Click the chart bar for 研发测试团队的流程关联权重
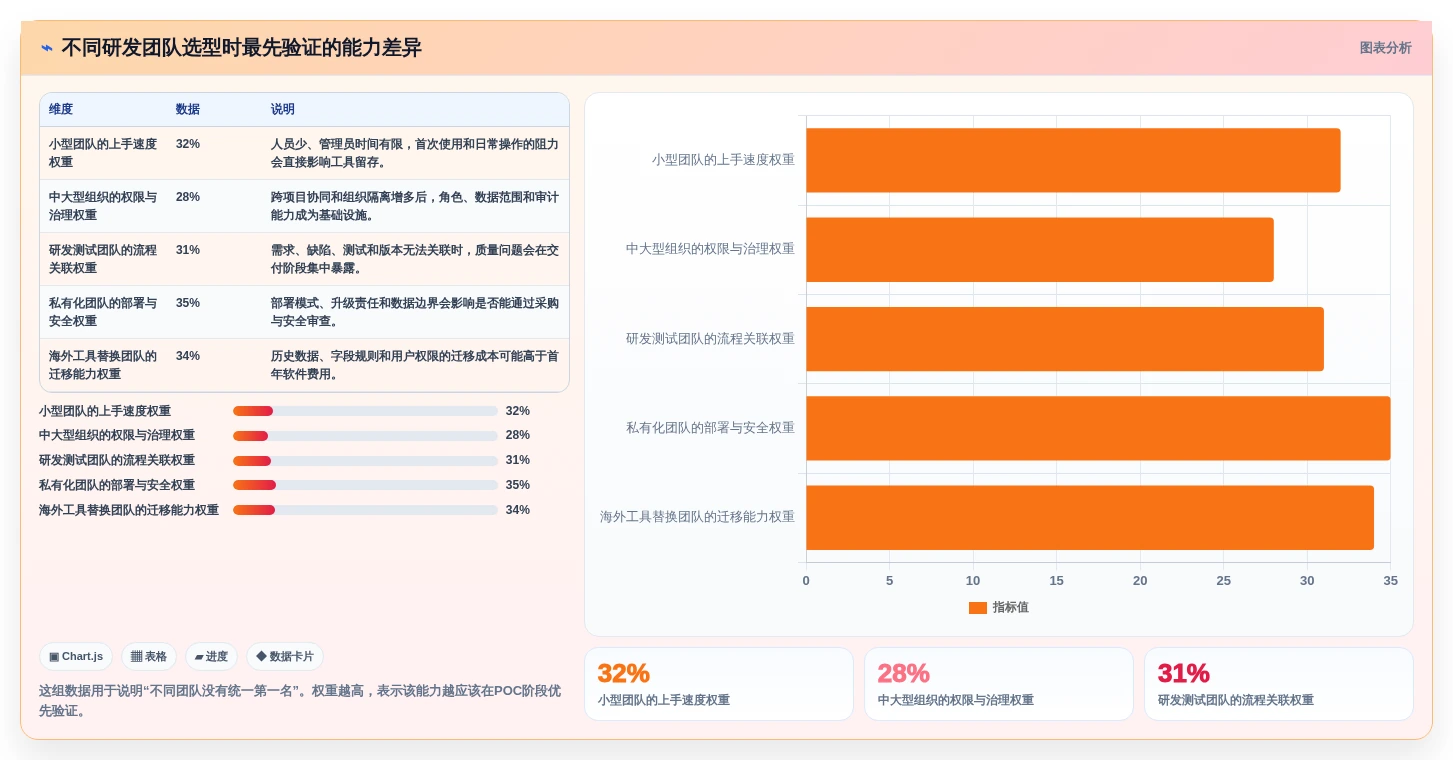This screenshot has width=1453, height=760. point(1065,339)
